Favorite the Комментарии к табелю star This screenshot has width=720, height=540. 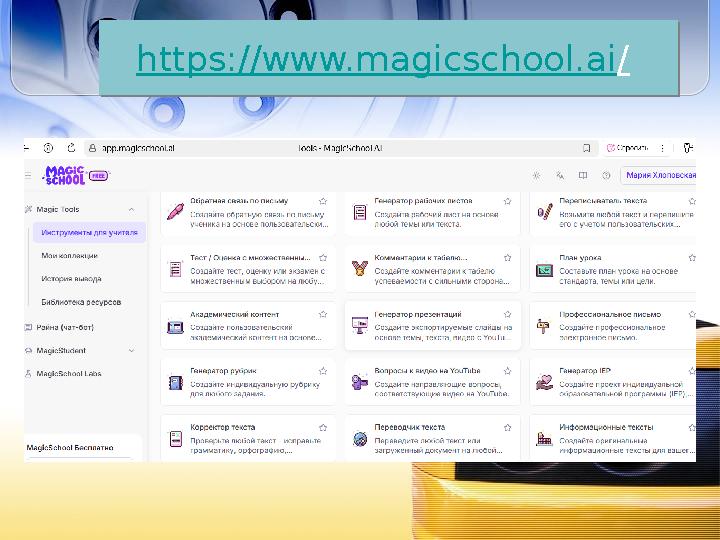click(507, 258)
